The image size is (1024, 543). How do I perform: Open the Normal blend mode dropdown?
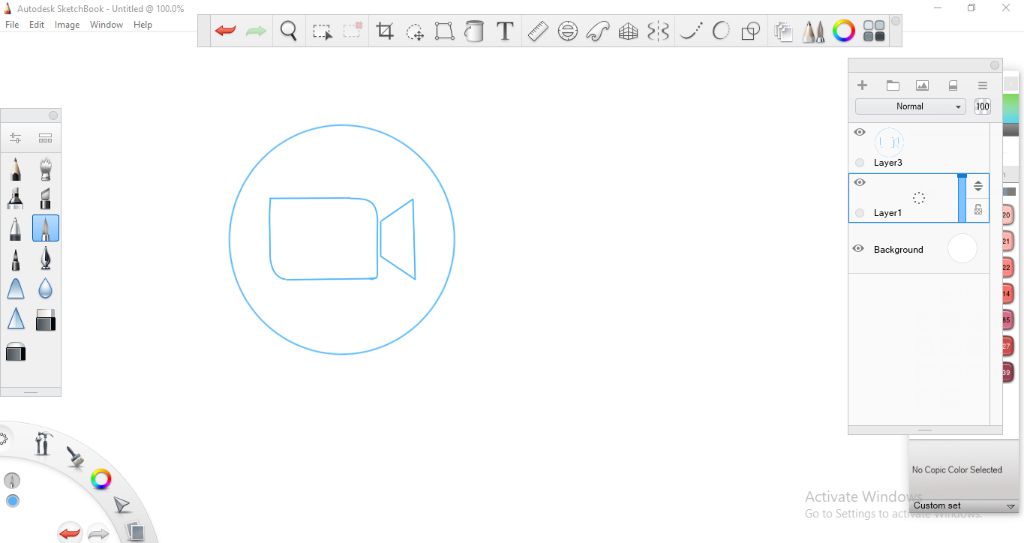point(910,107)
